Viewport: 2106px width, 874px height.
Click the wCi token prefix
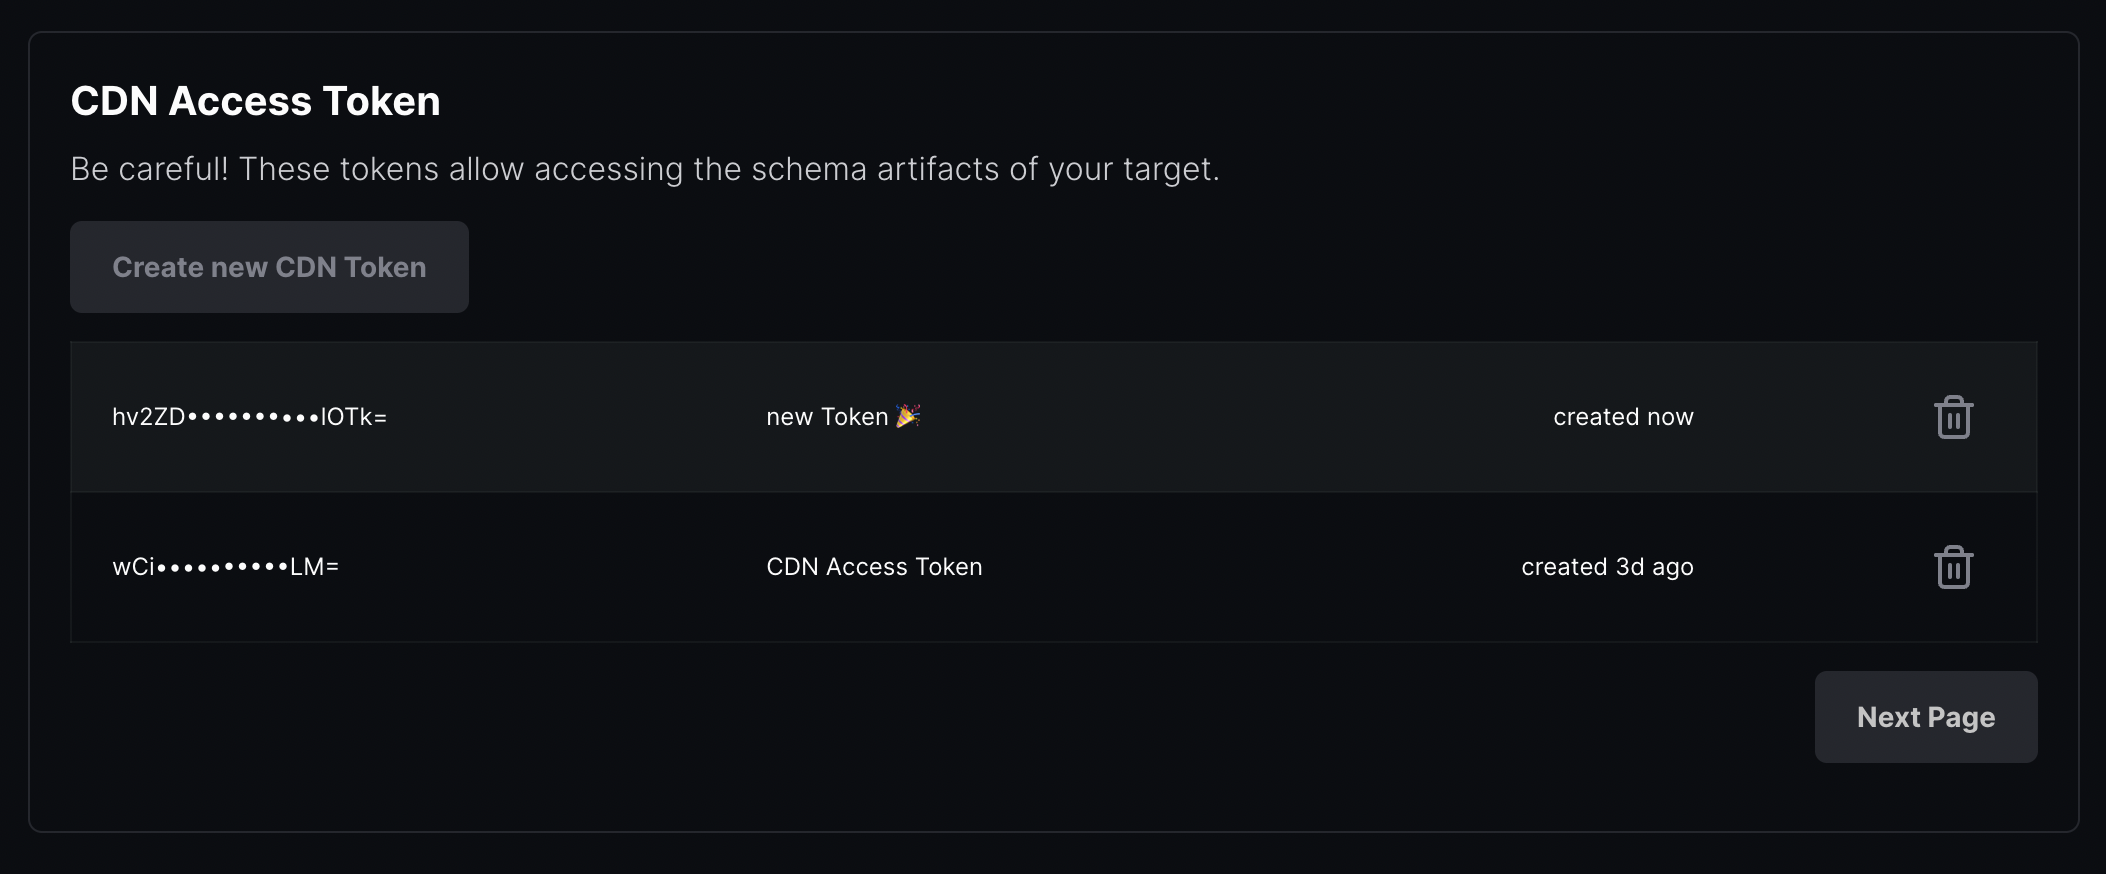(x=133, y=567)
